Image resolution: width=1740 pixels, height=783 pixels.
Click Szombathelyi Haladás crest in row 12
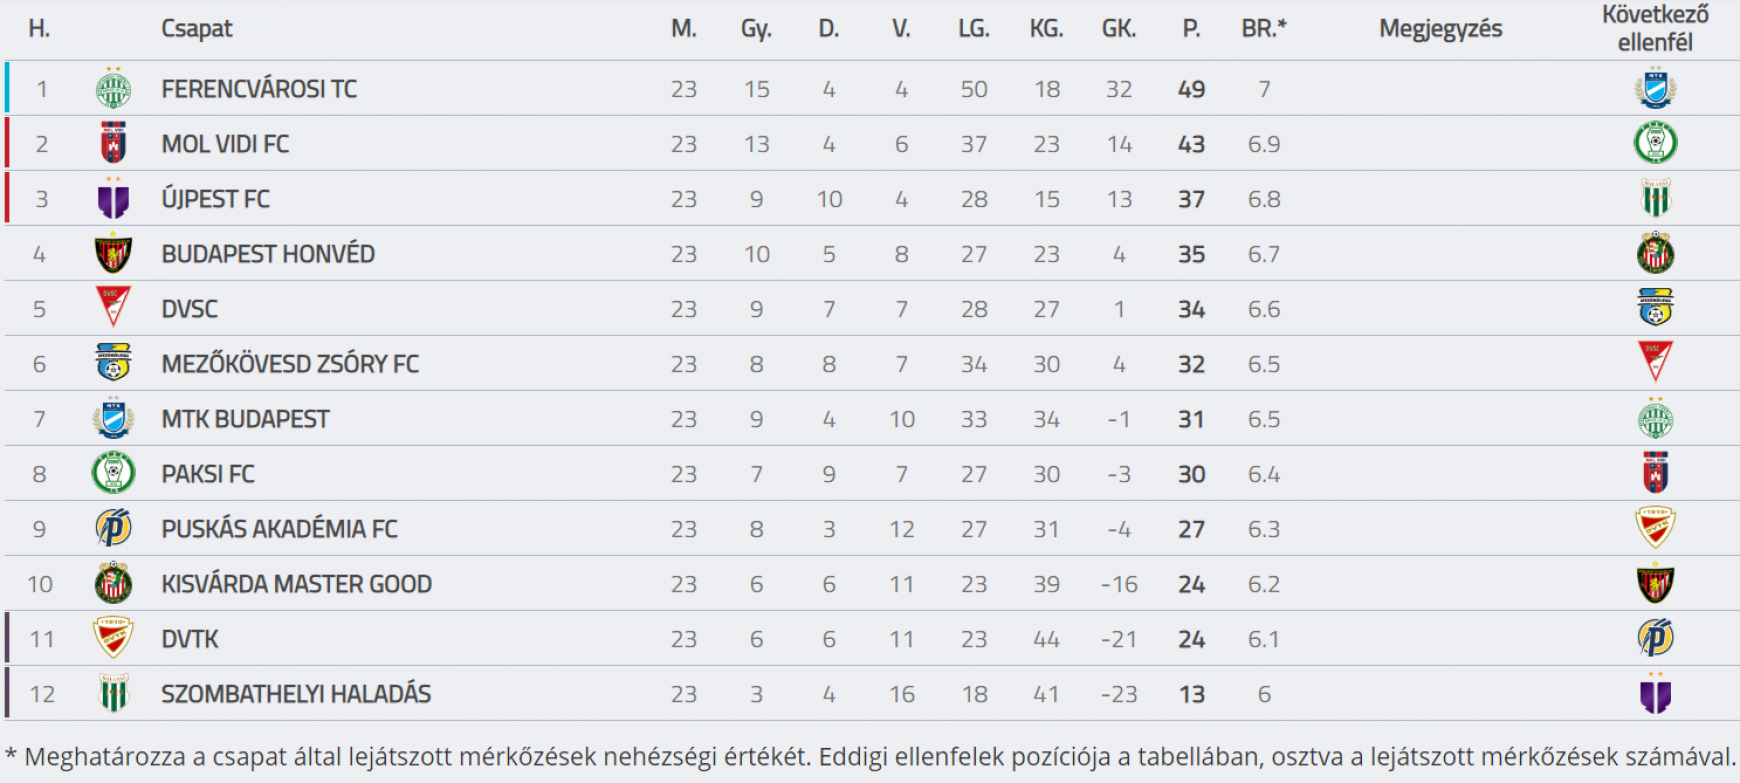(113, 693)
